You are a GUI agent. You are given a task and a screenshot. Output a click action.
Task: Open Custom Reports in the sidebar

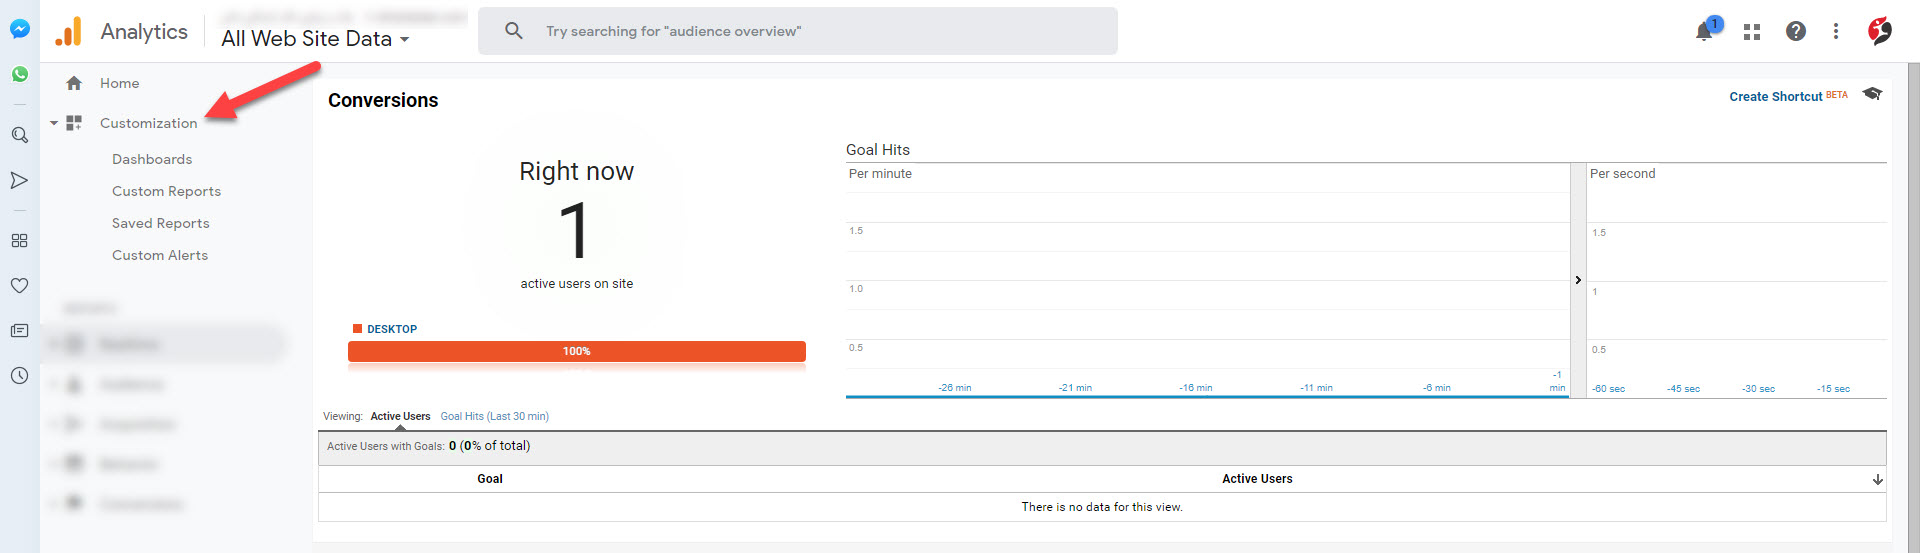pos(166,191)
